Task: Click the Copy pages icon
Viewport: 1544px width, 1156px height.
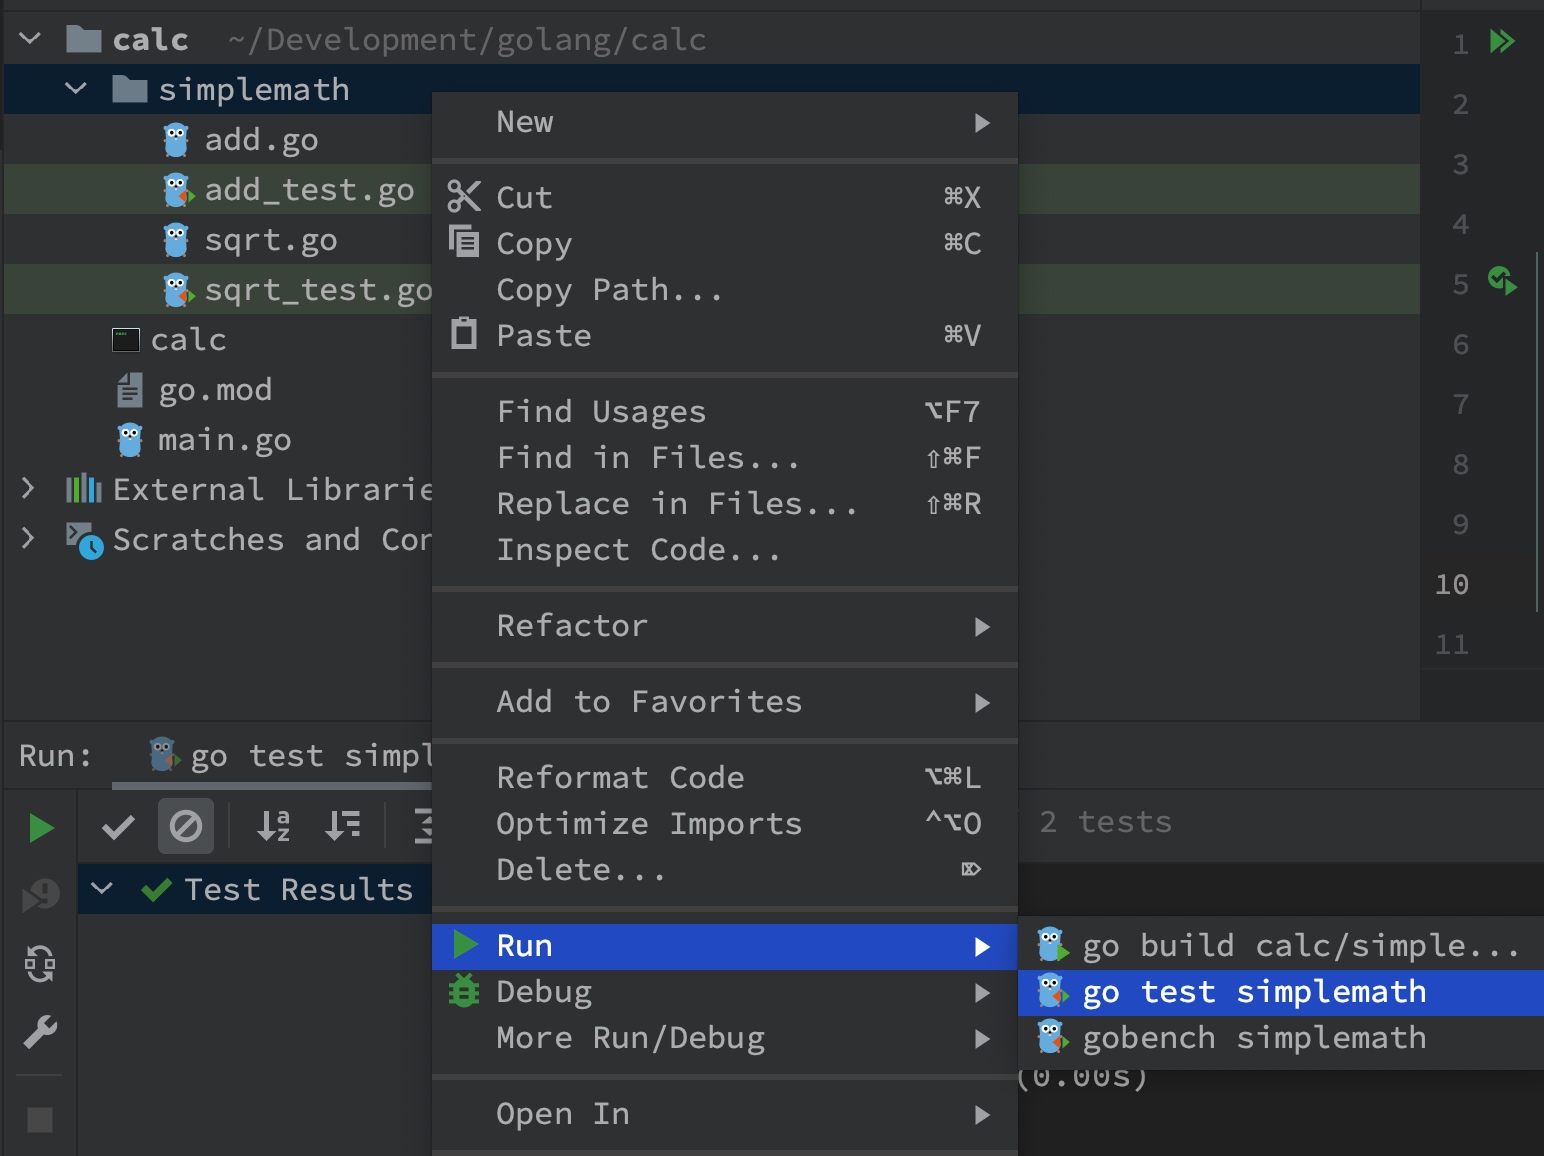Action: 464,241
